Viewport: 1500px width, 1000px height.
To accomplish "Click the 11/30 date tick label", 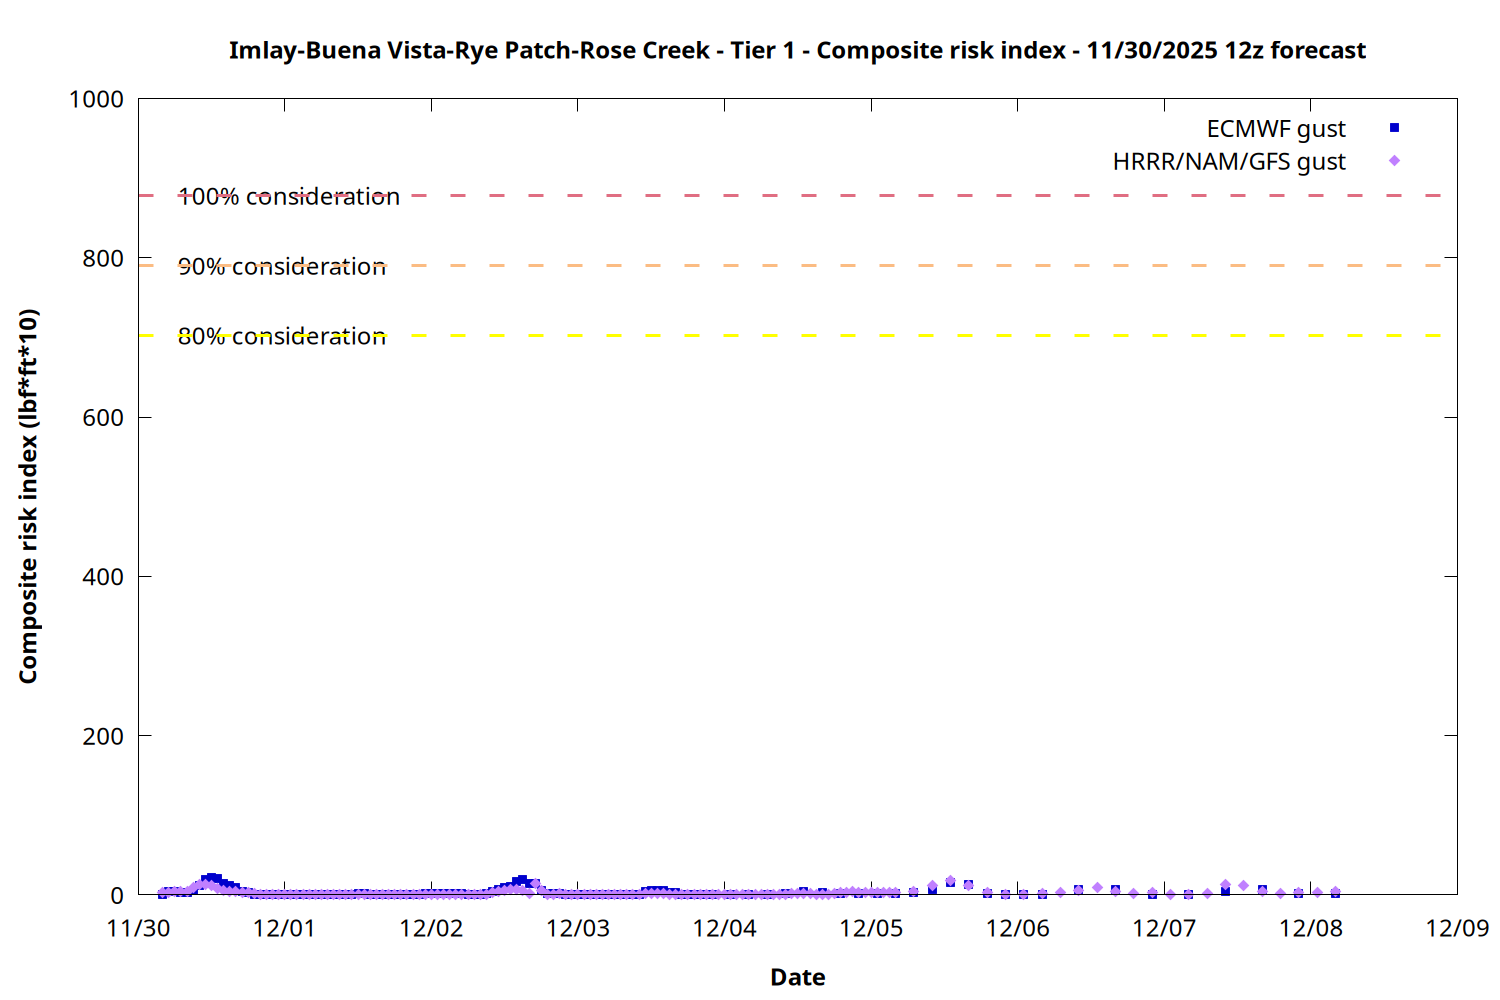I will [x=138, y=928].
